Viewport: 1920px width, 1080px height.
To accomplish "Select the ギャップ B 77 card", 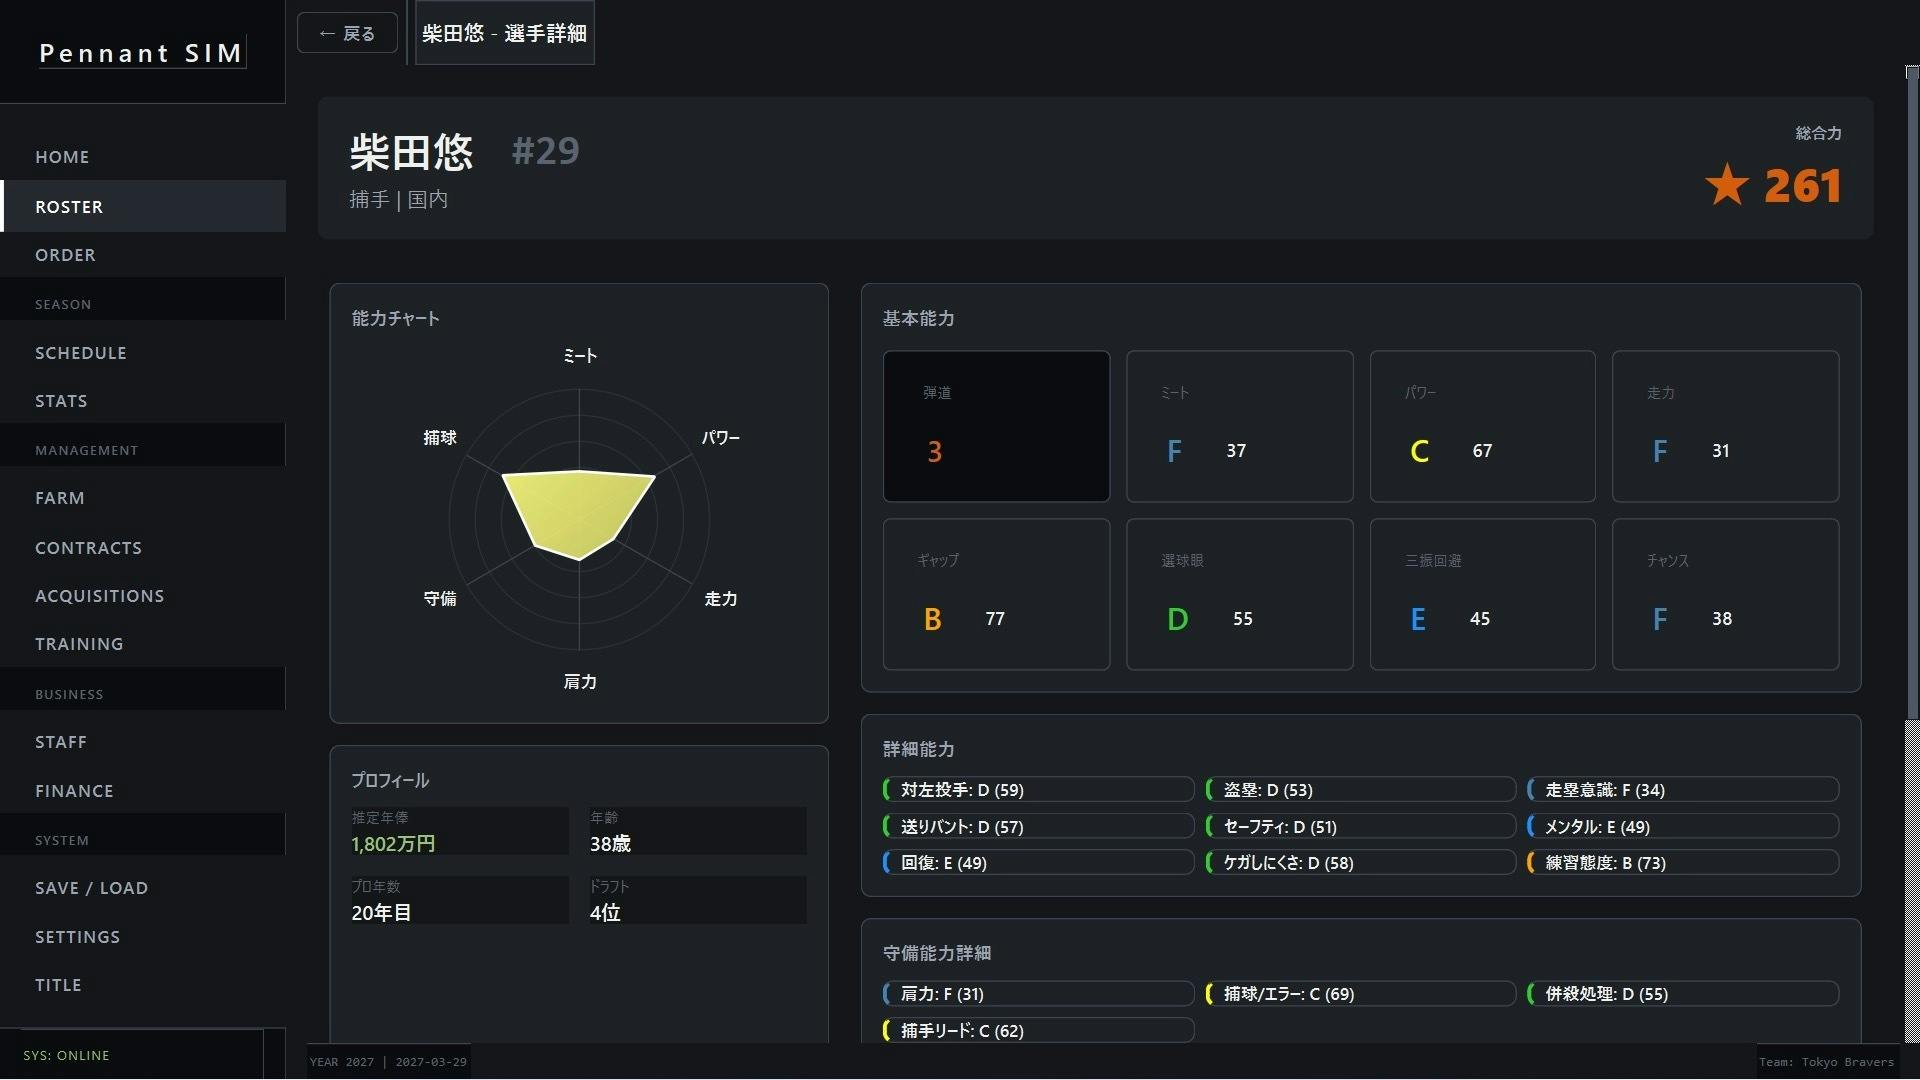I will click(996, 594).
